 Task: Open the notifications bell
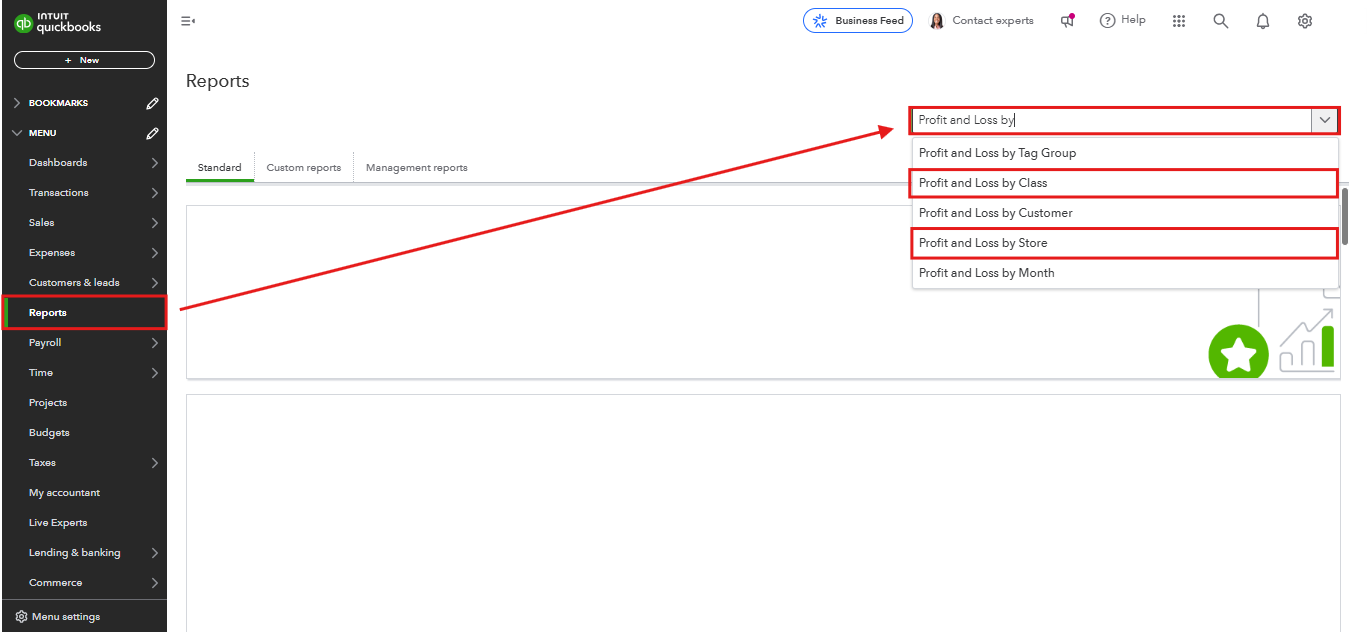1263,21
